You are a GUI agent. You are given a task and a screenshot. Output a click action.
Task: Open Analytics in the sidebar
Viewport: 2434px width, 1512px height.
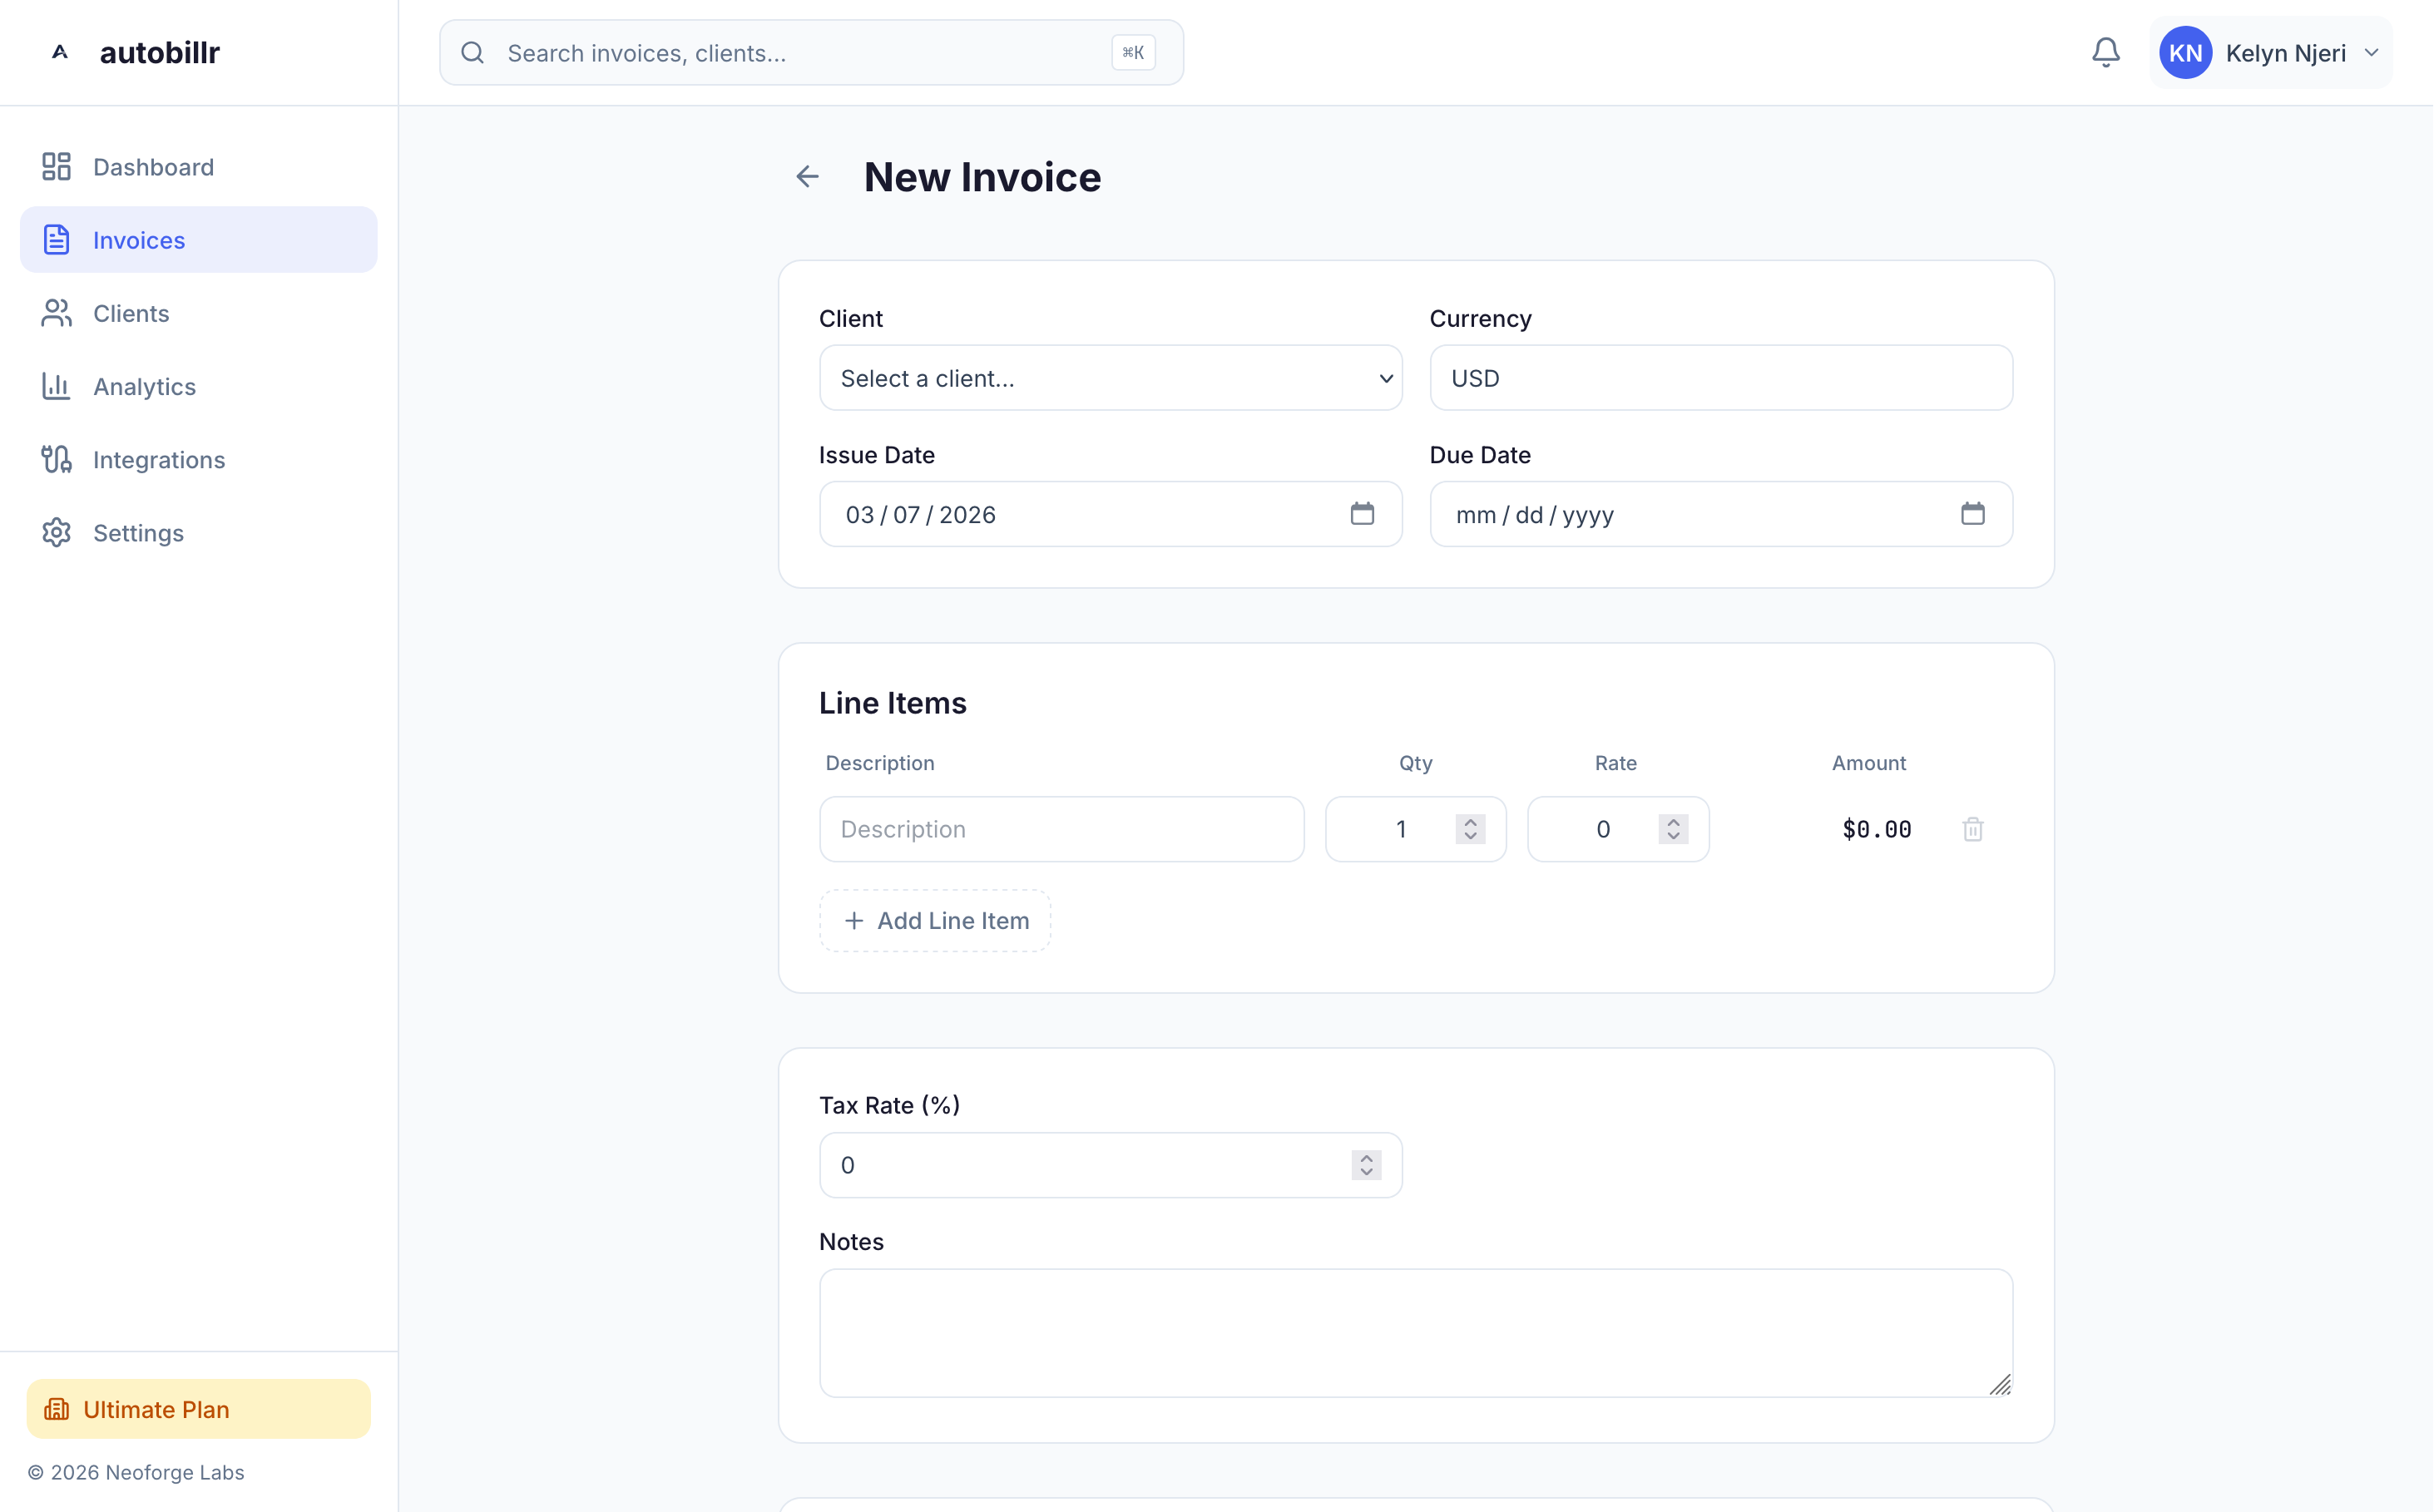[x=144, y=387]
